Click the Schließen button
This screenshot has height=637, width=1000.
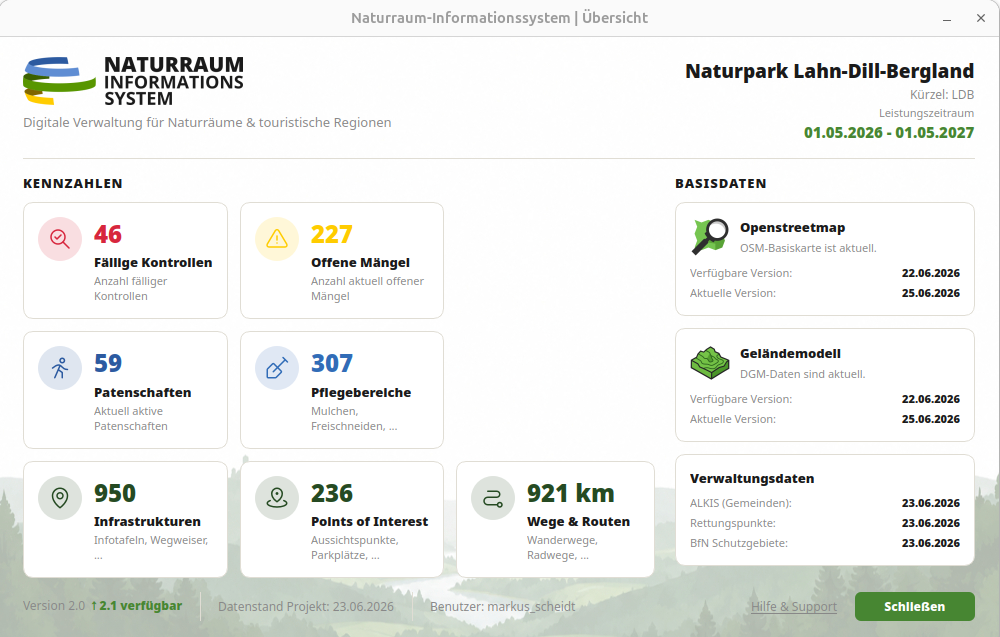click(x=915, y=606)
